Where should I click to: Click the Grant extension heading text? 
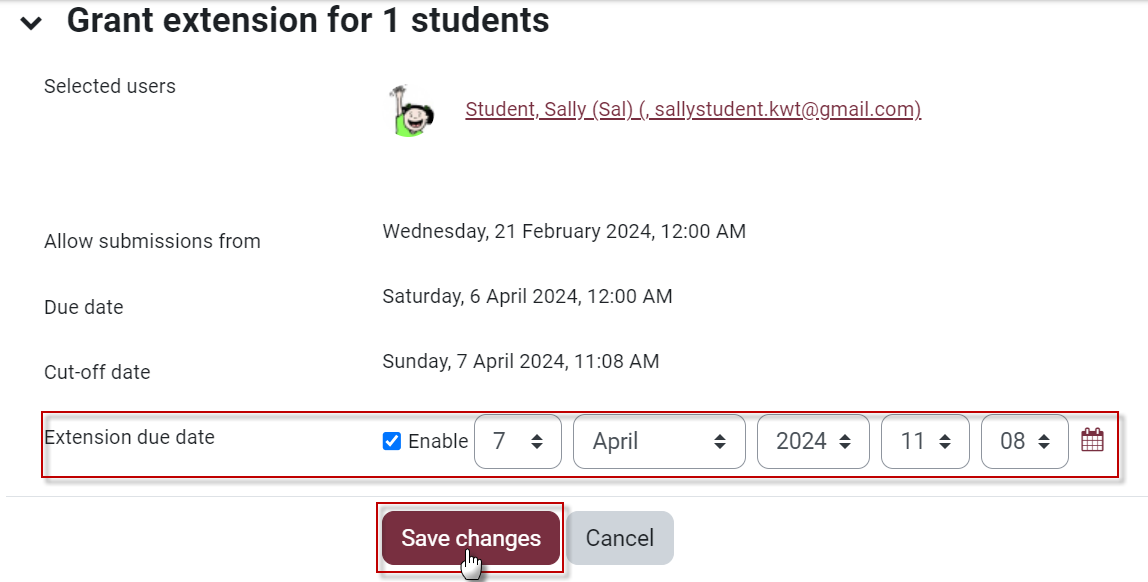pos(308,20)
